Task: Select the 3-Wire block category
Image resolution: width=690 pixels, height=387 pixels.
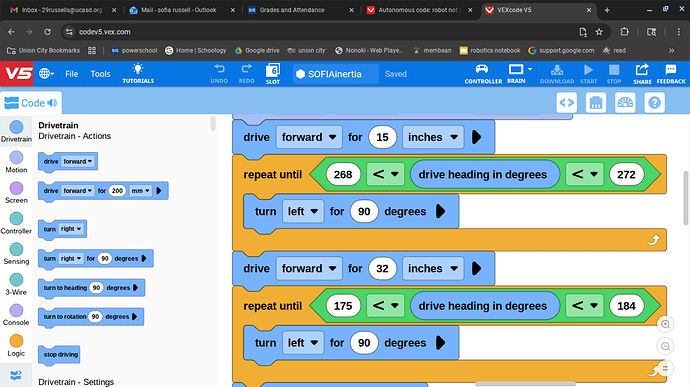Action: click(16, 284)
